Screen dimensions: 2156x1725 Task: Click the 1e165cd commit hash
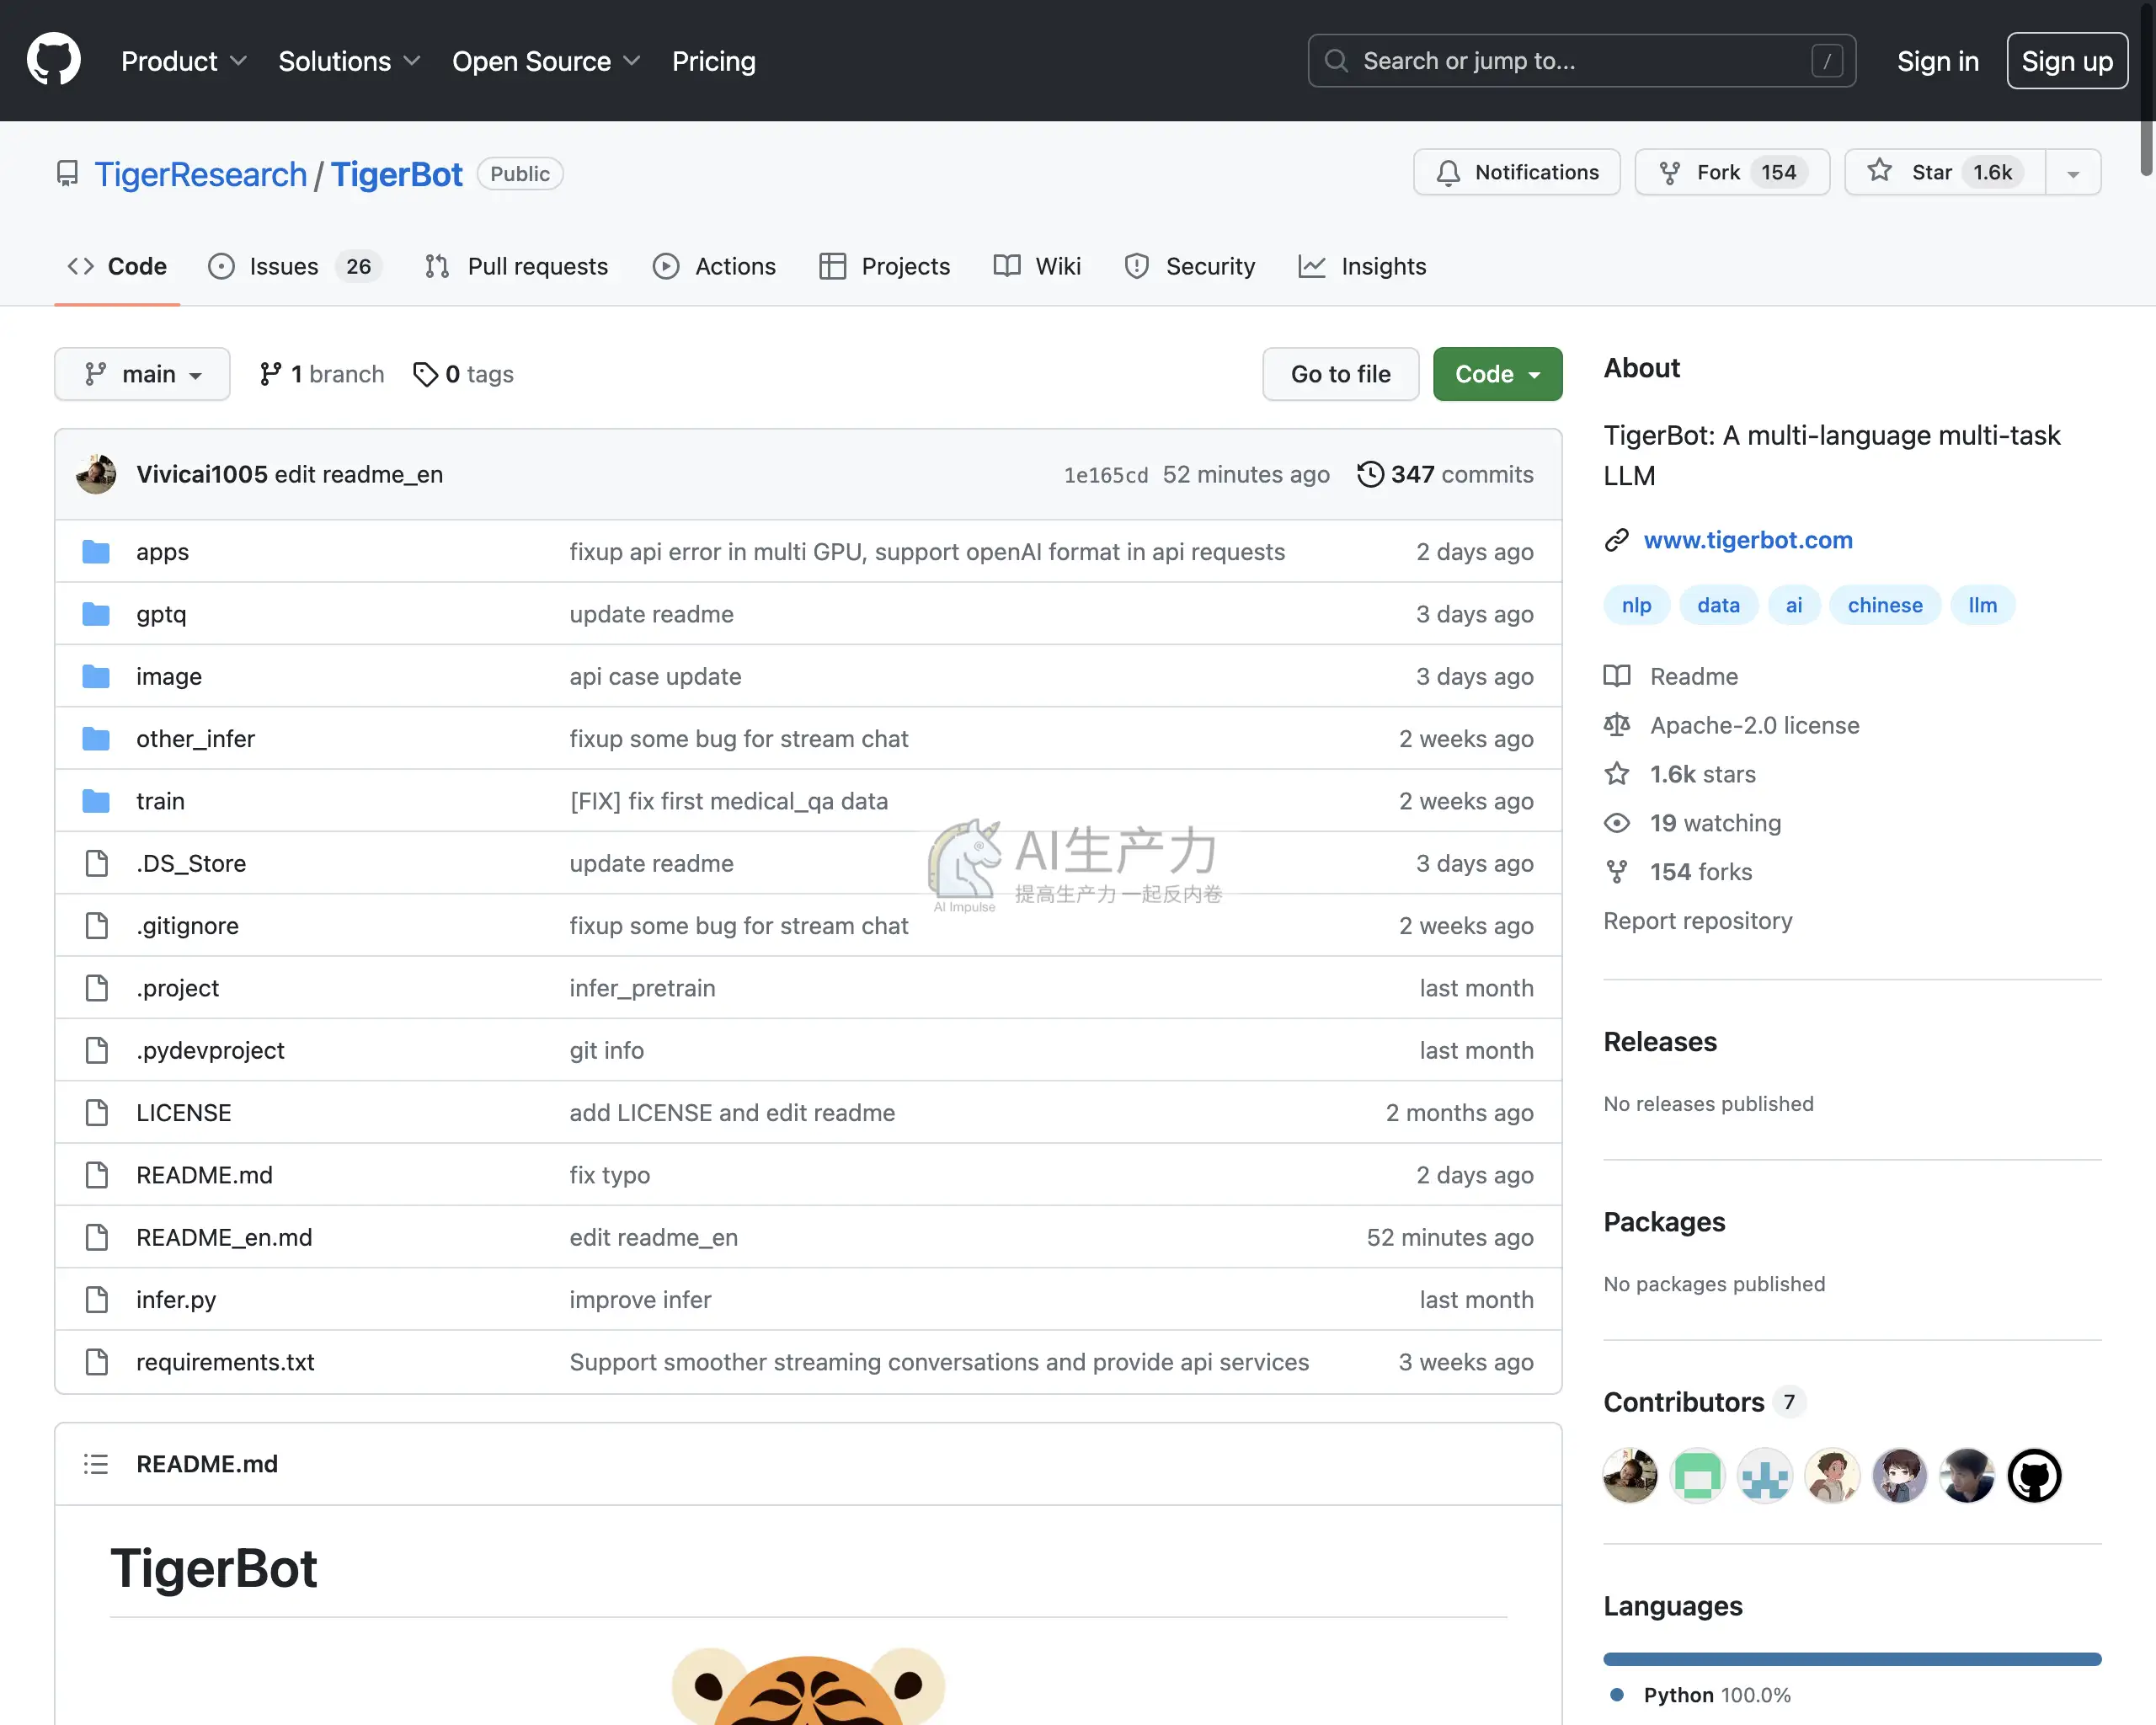click(x=1106, y=475)
